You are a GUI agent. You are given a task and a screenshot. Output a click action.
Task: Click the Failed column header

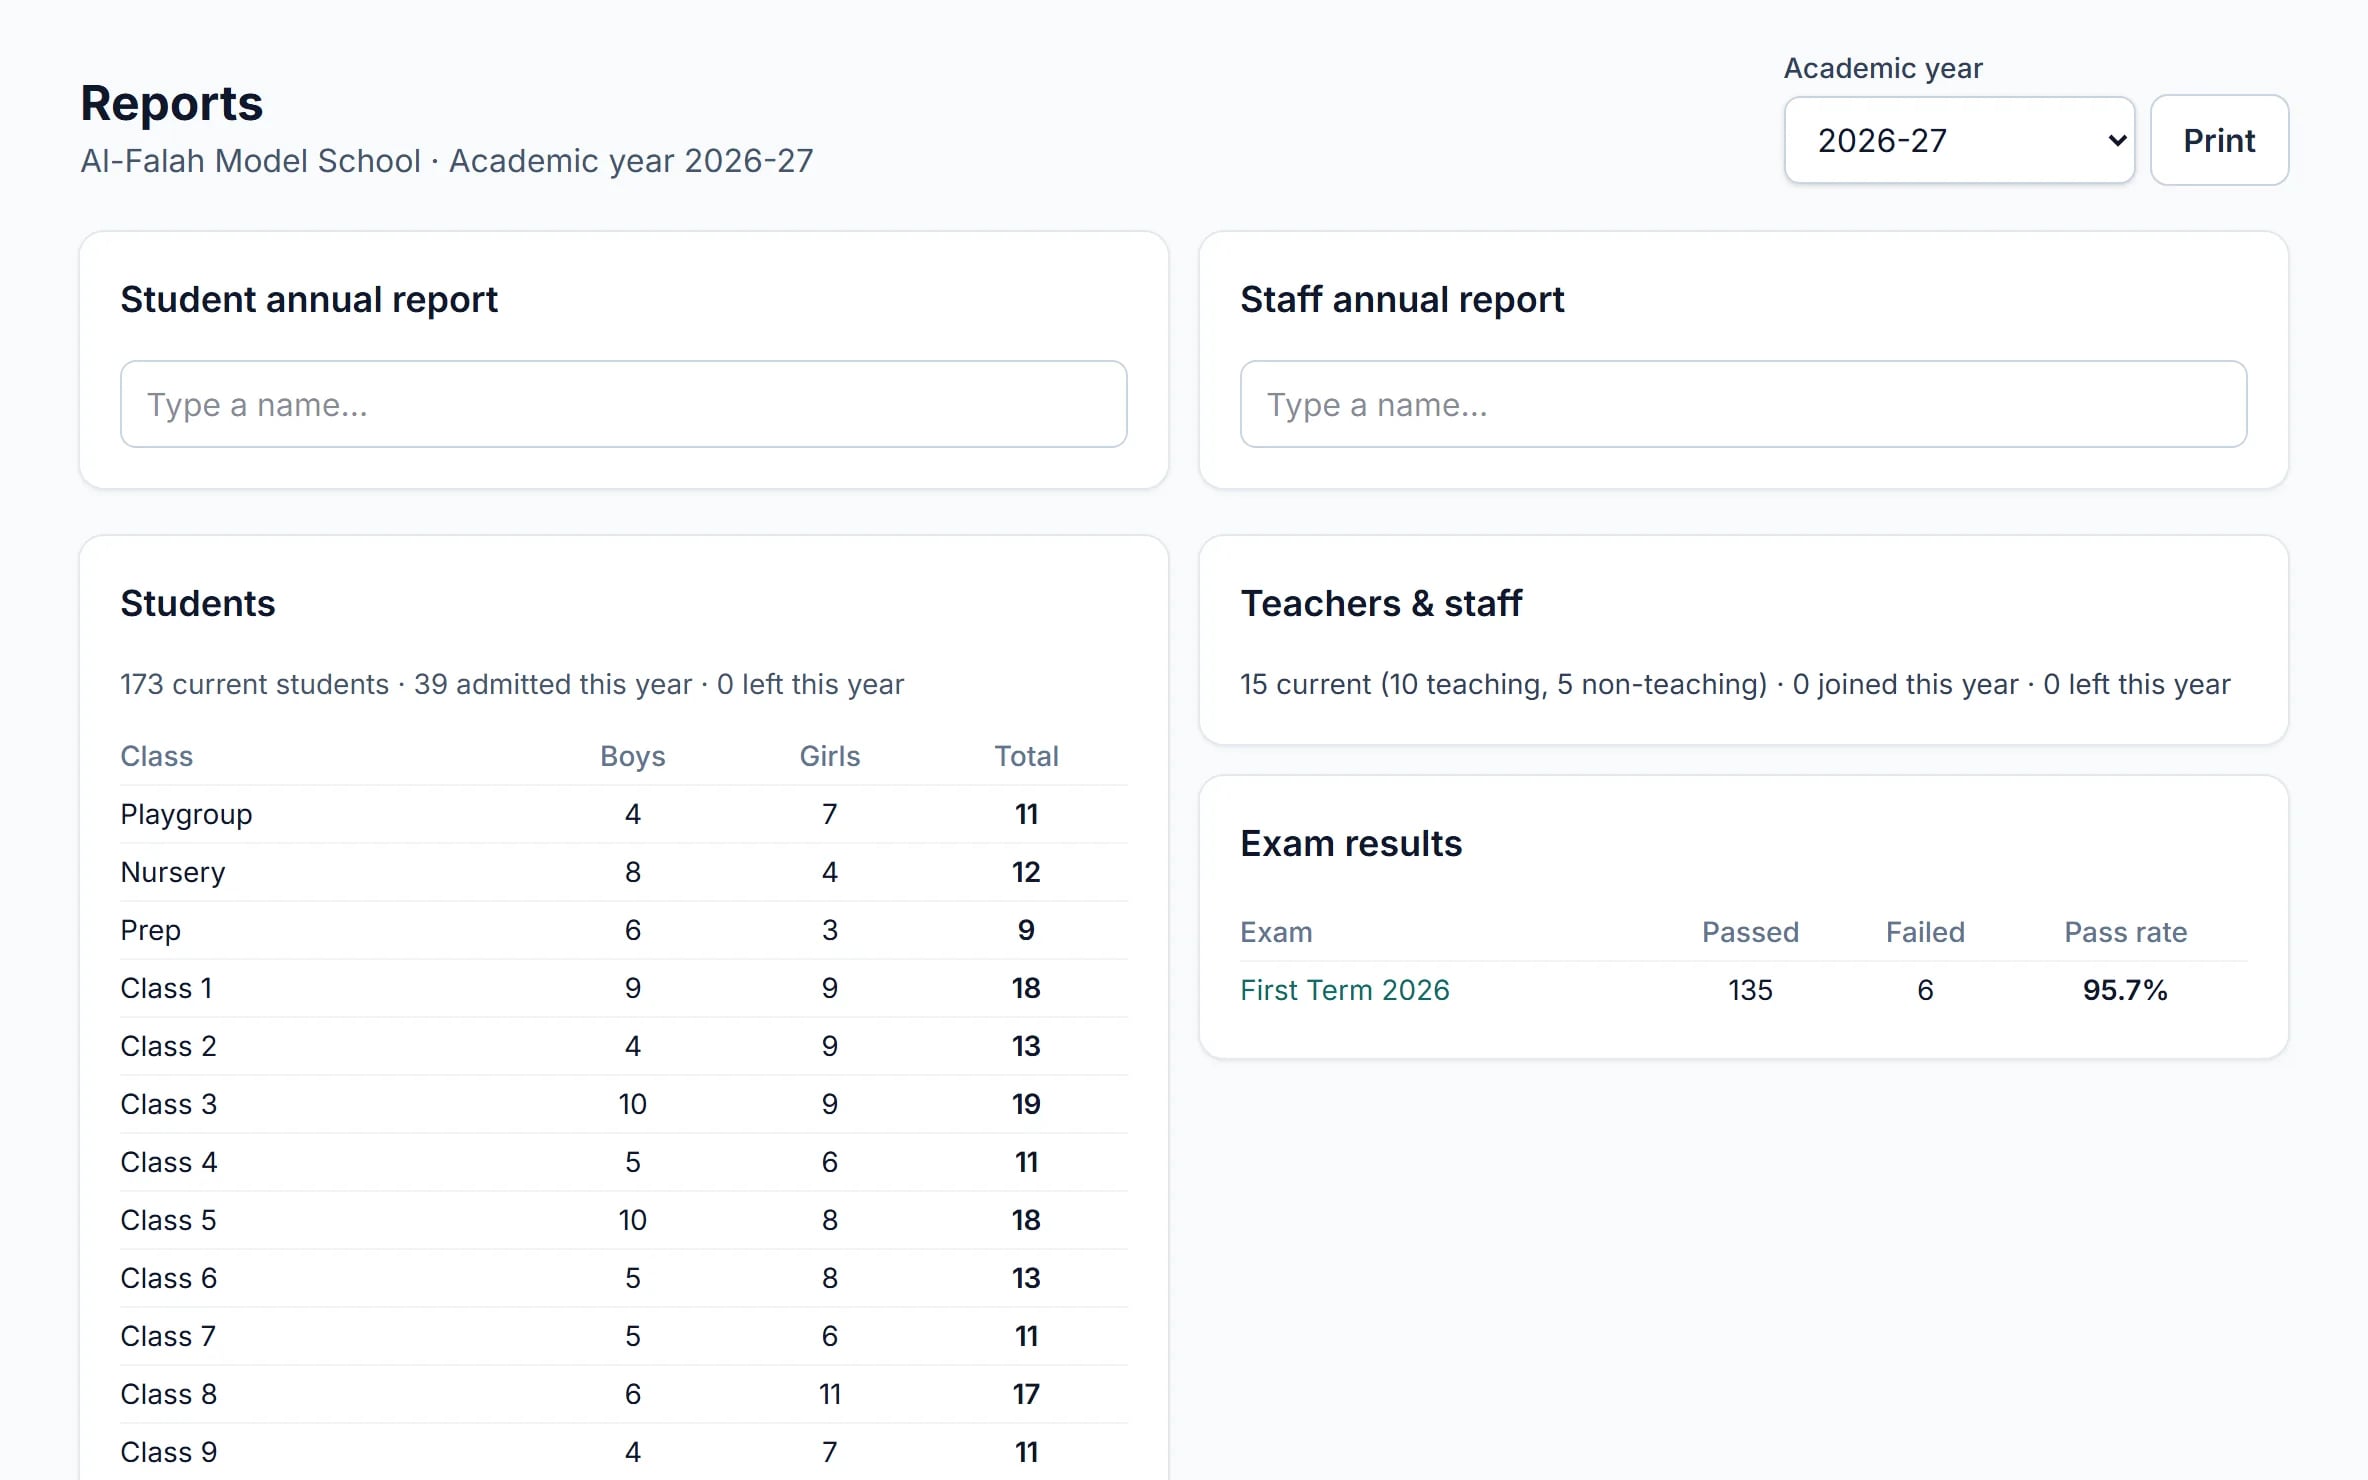[x=1925, y=932]
